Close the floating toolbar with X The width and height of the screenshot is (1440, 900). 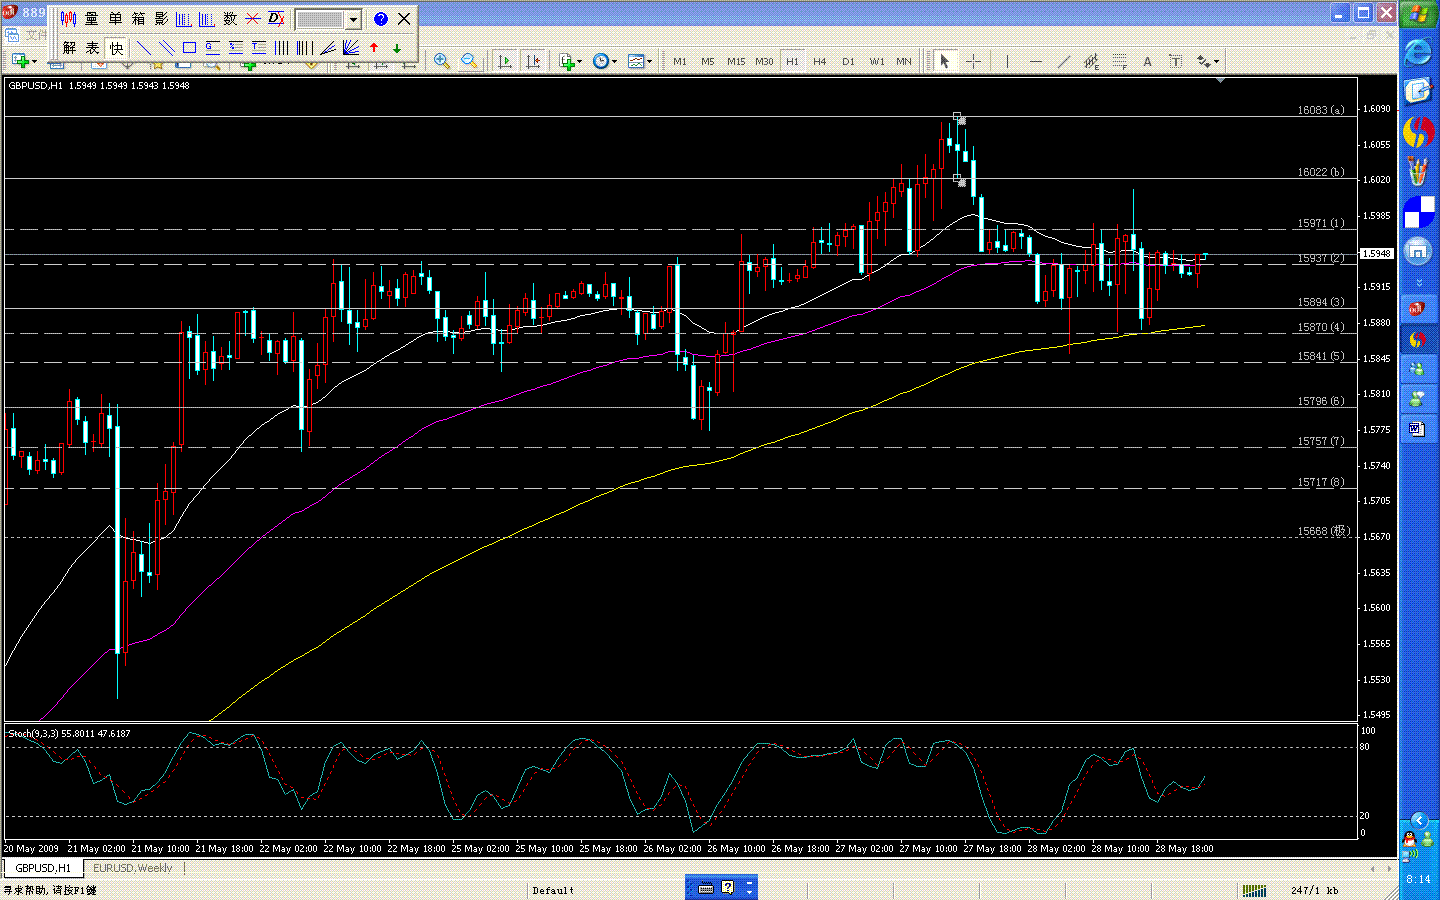click(x=404, y=19)
